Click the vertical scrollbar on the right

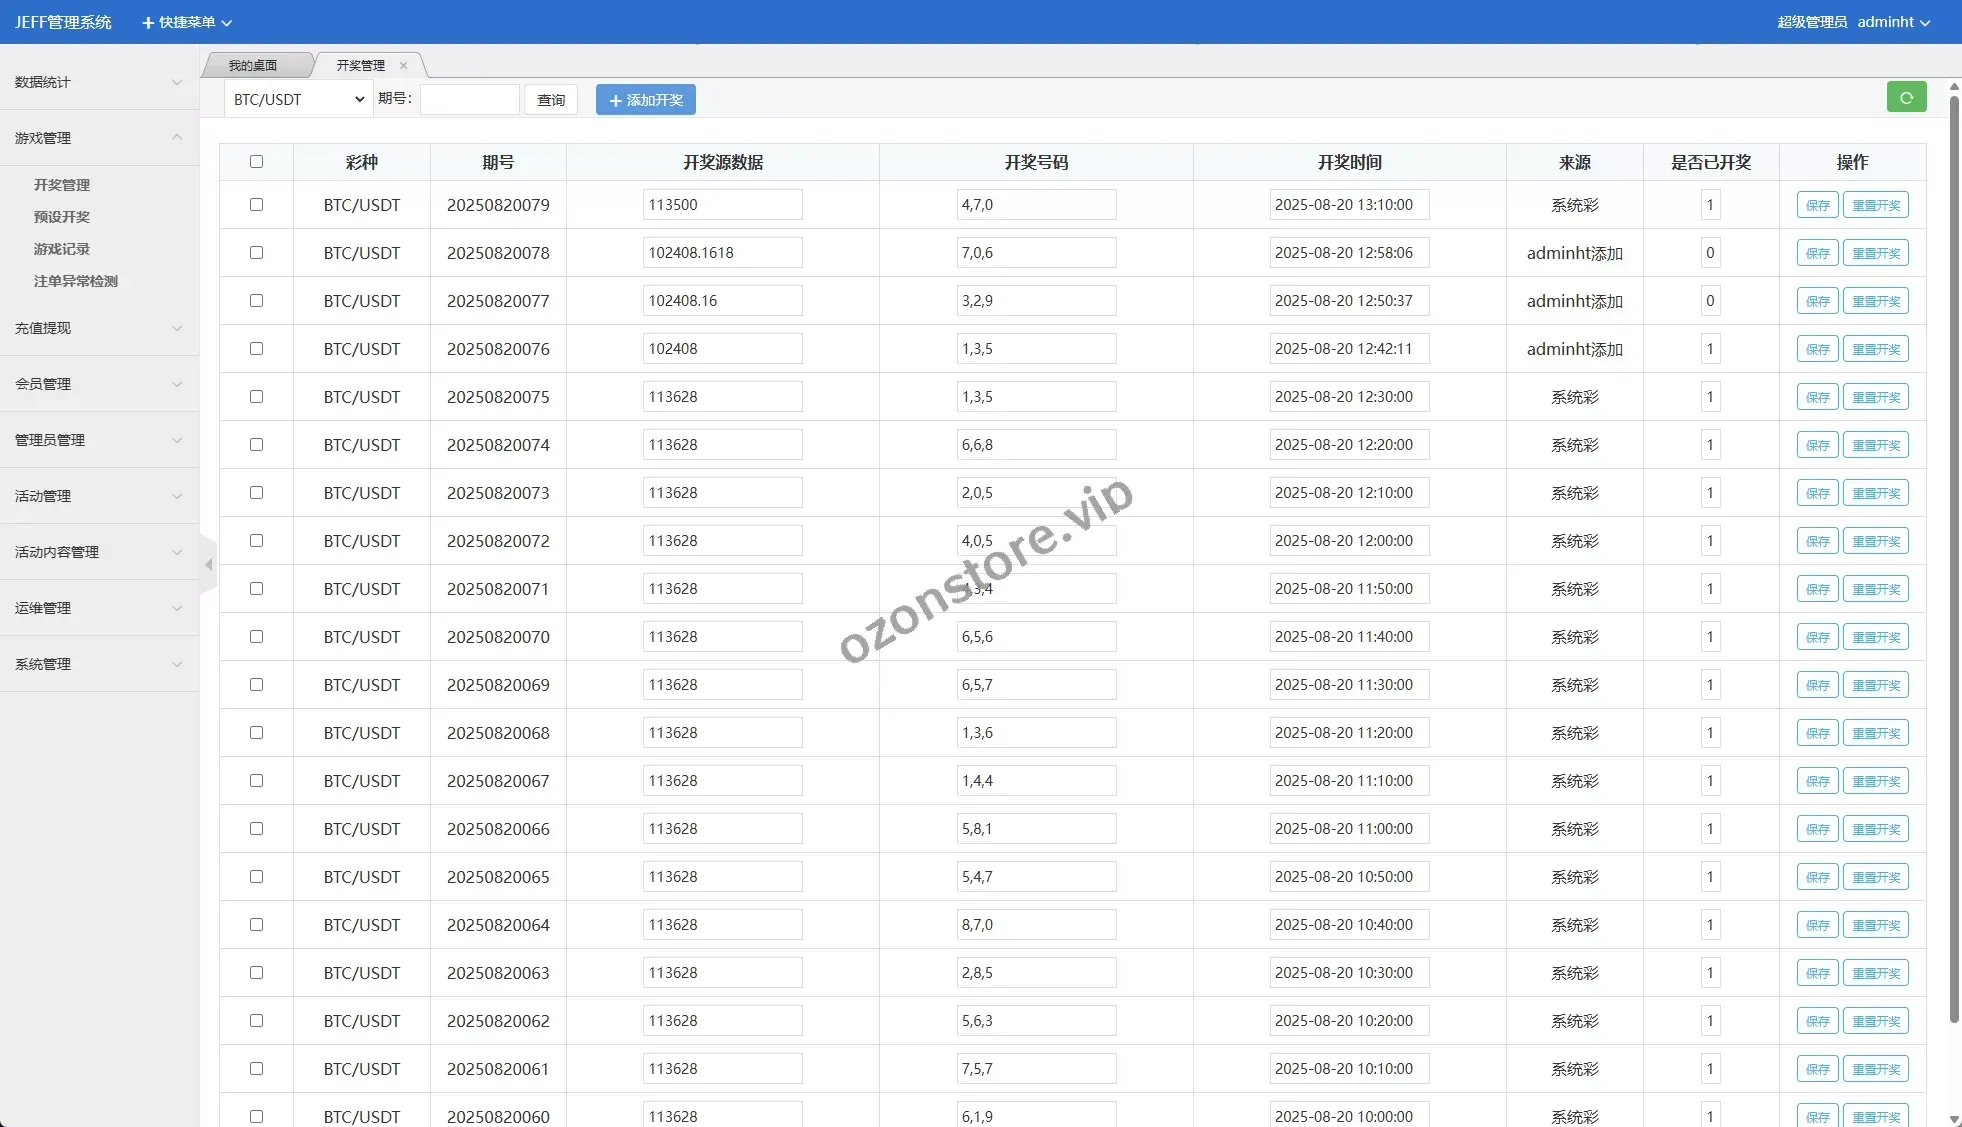[x=1954, y=560]
